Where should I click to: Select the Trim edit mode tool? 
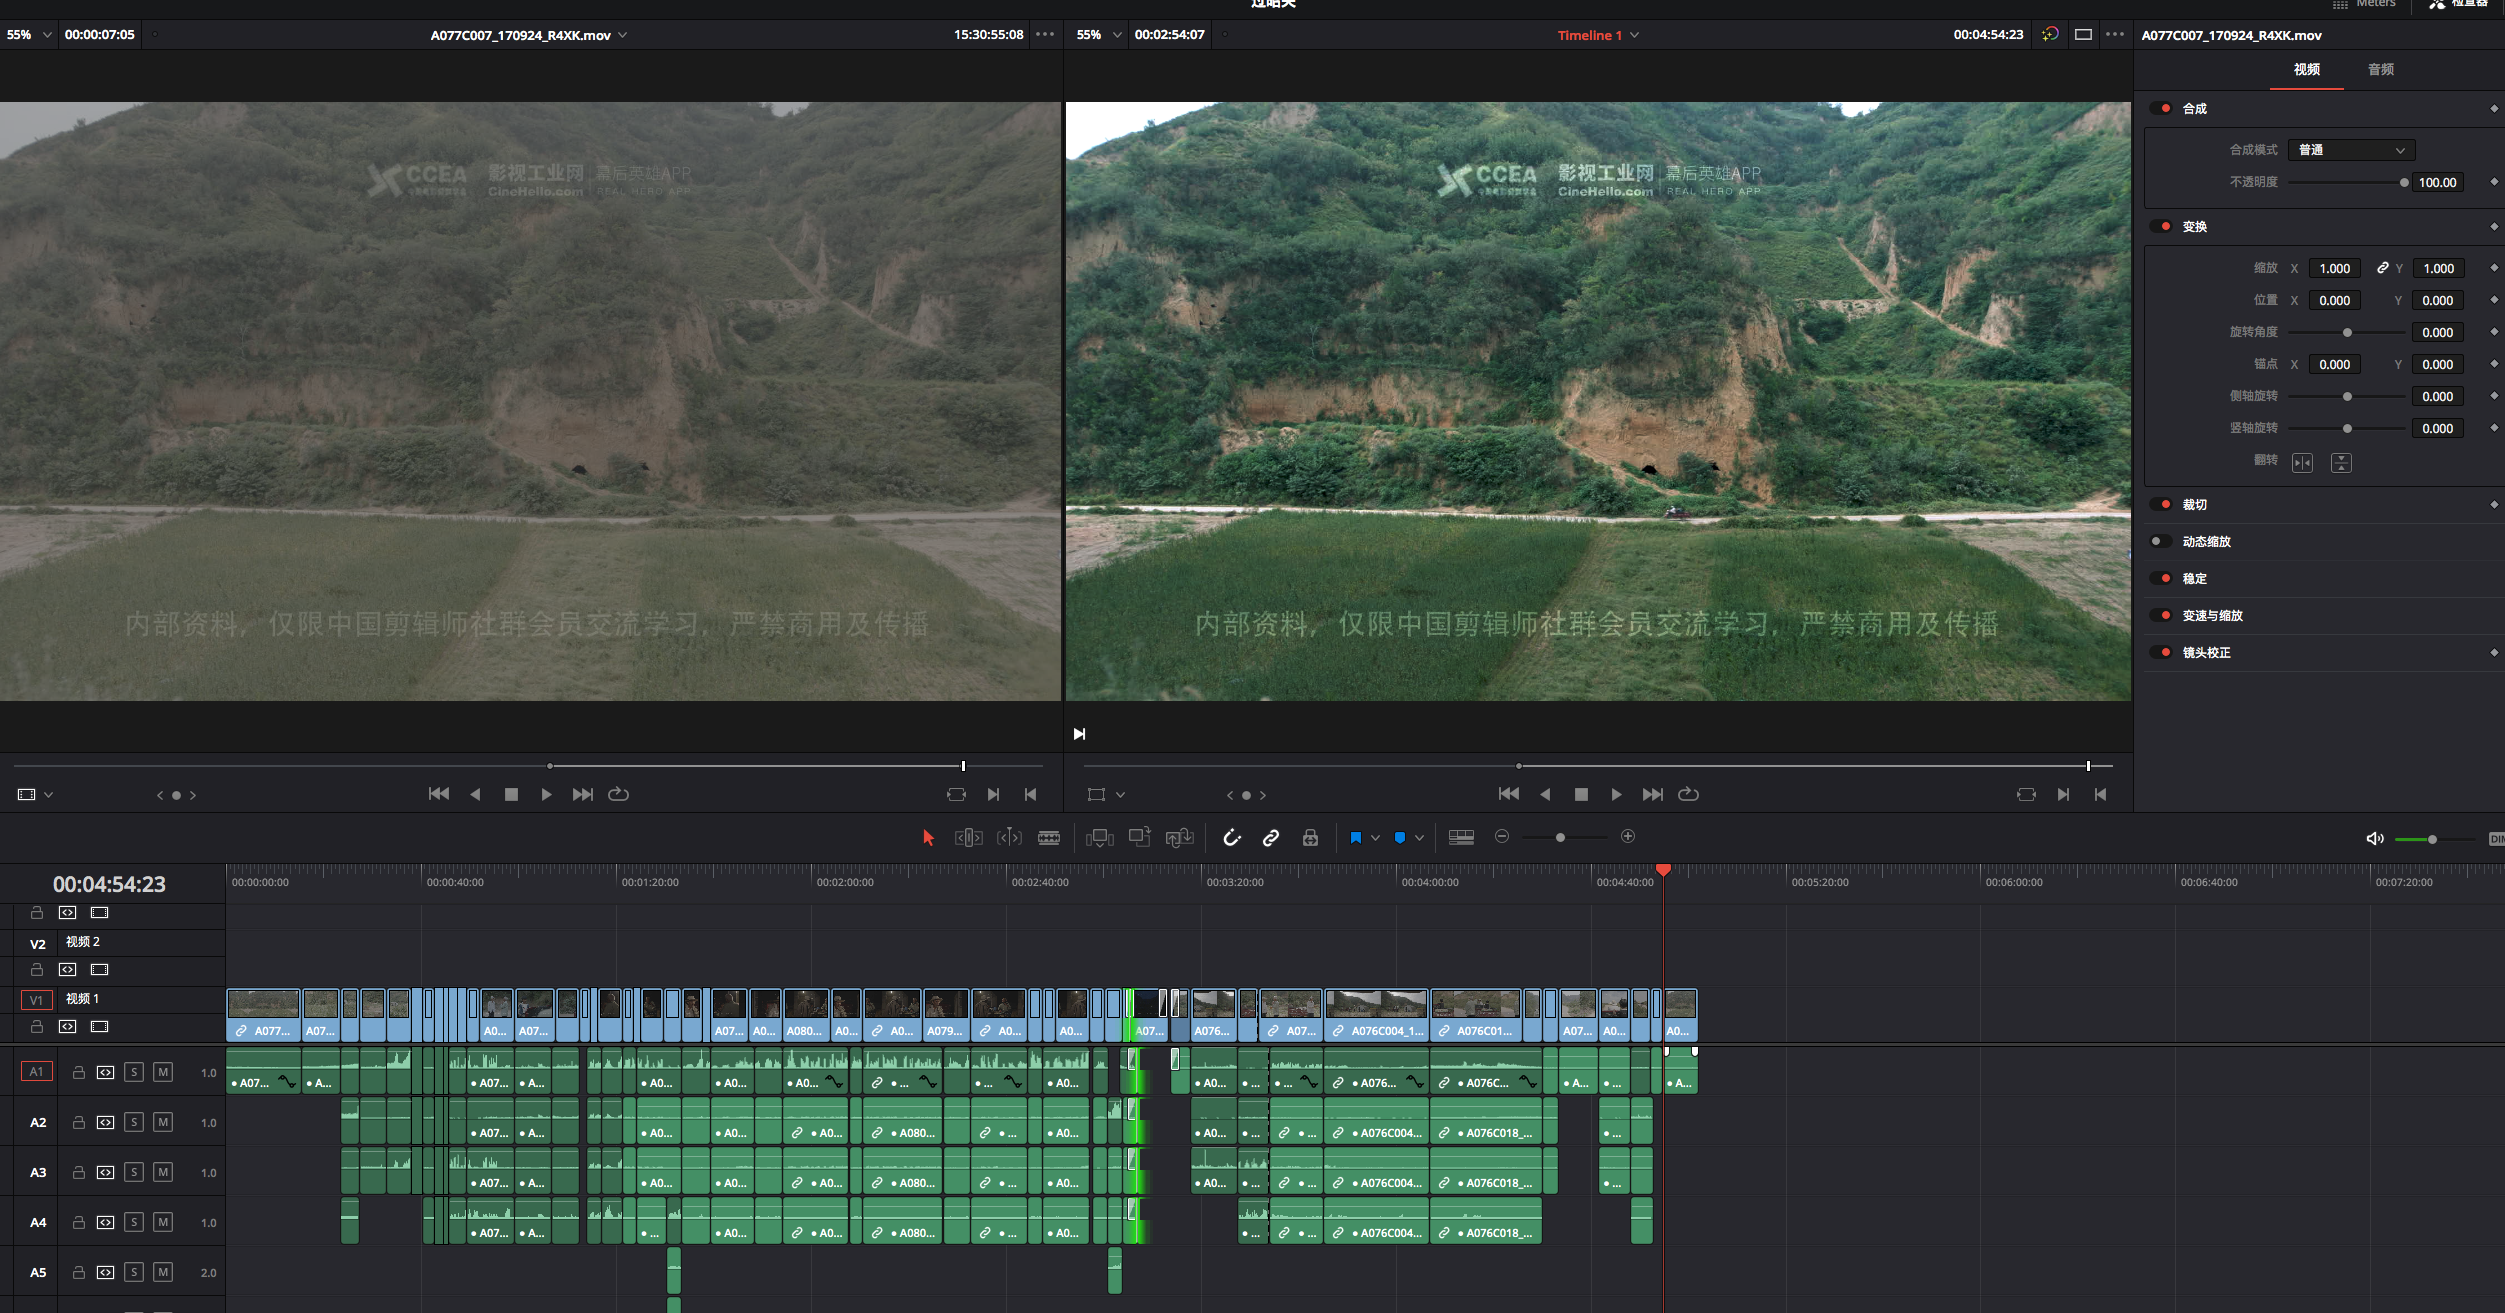[x=968, y=838]
